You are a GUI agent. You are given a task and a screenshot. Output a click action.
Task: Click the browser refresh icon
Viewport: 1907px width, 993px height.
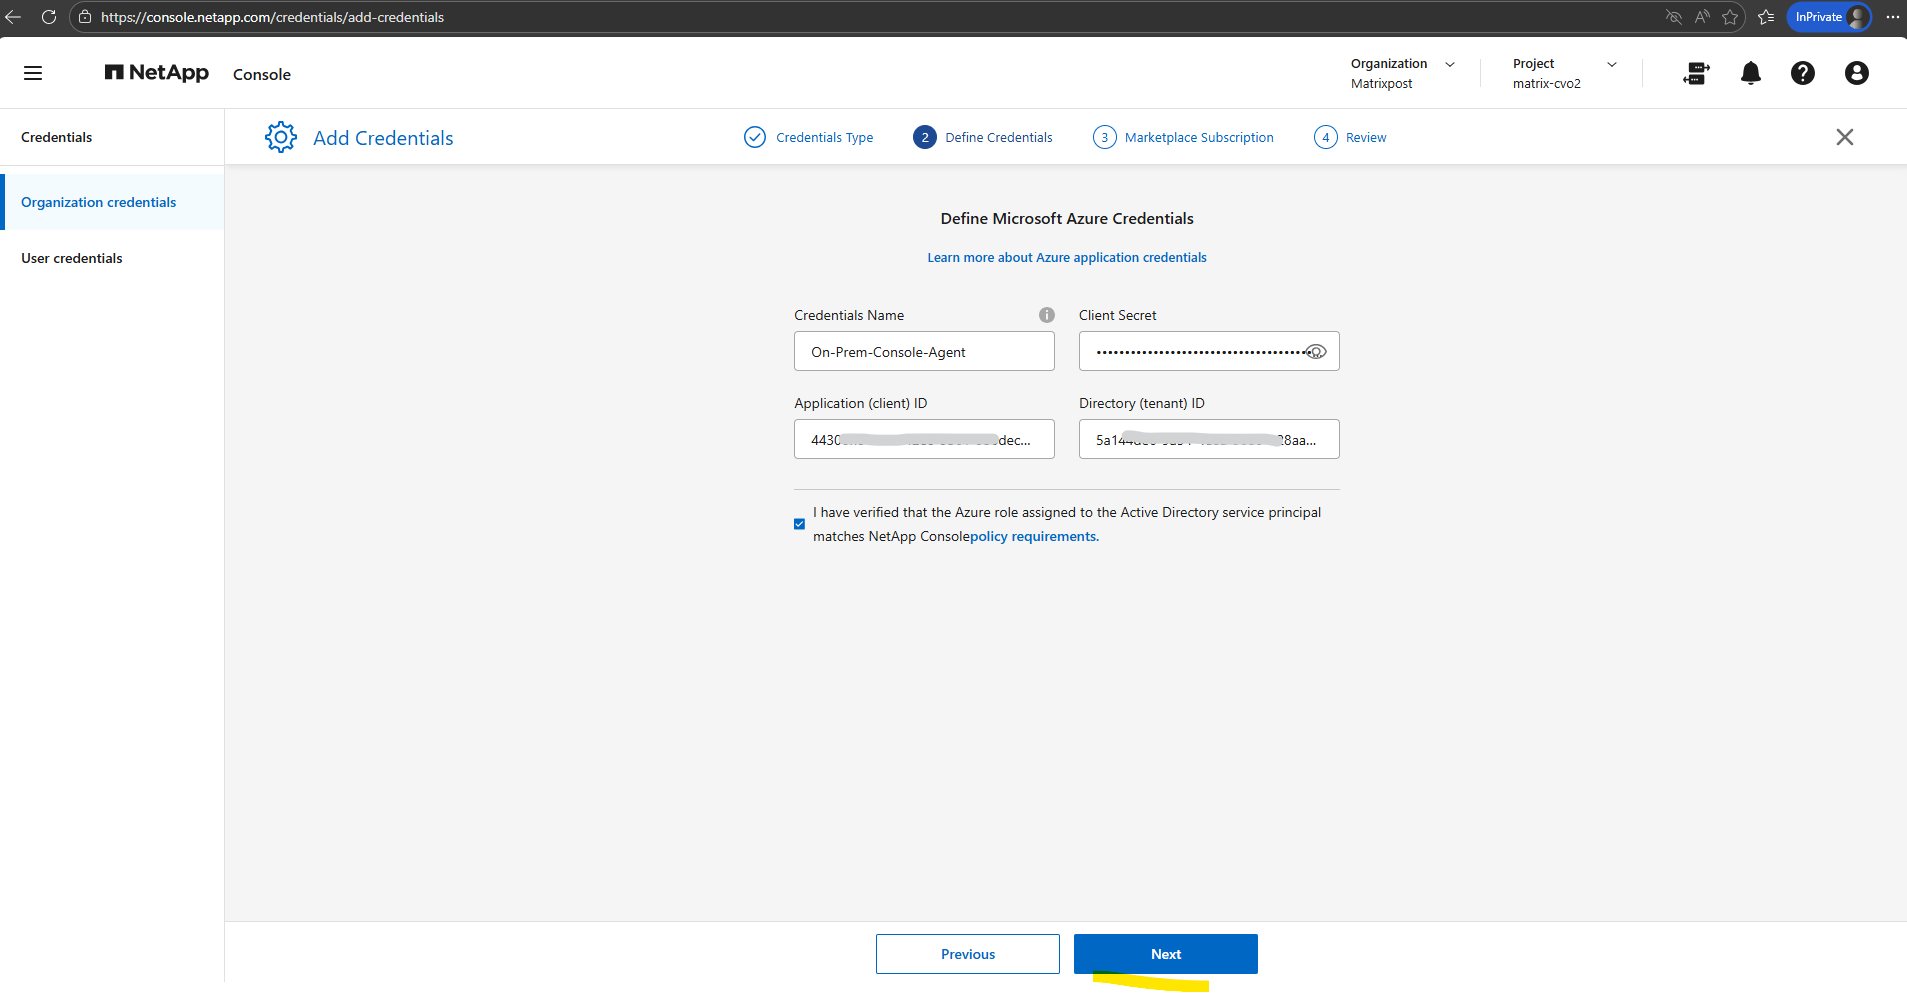click(x=48, y=17)
